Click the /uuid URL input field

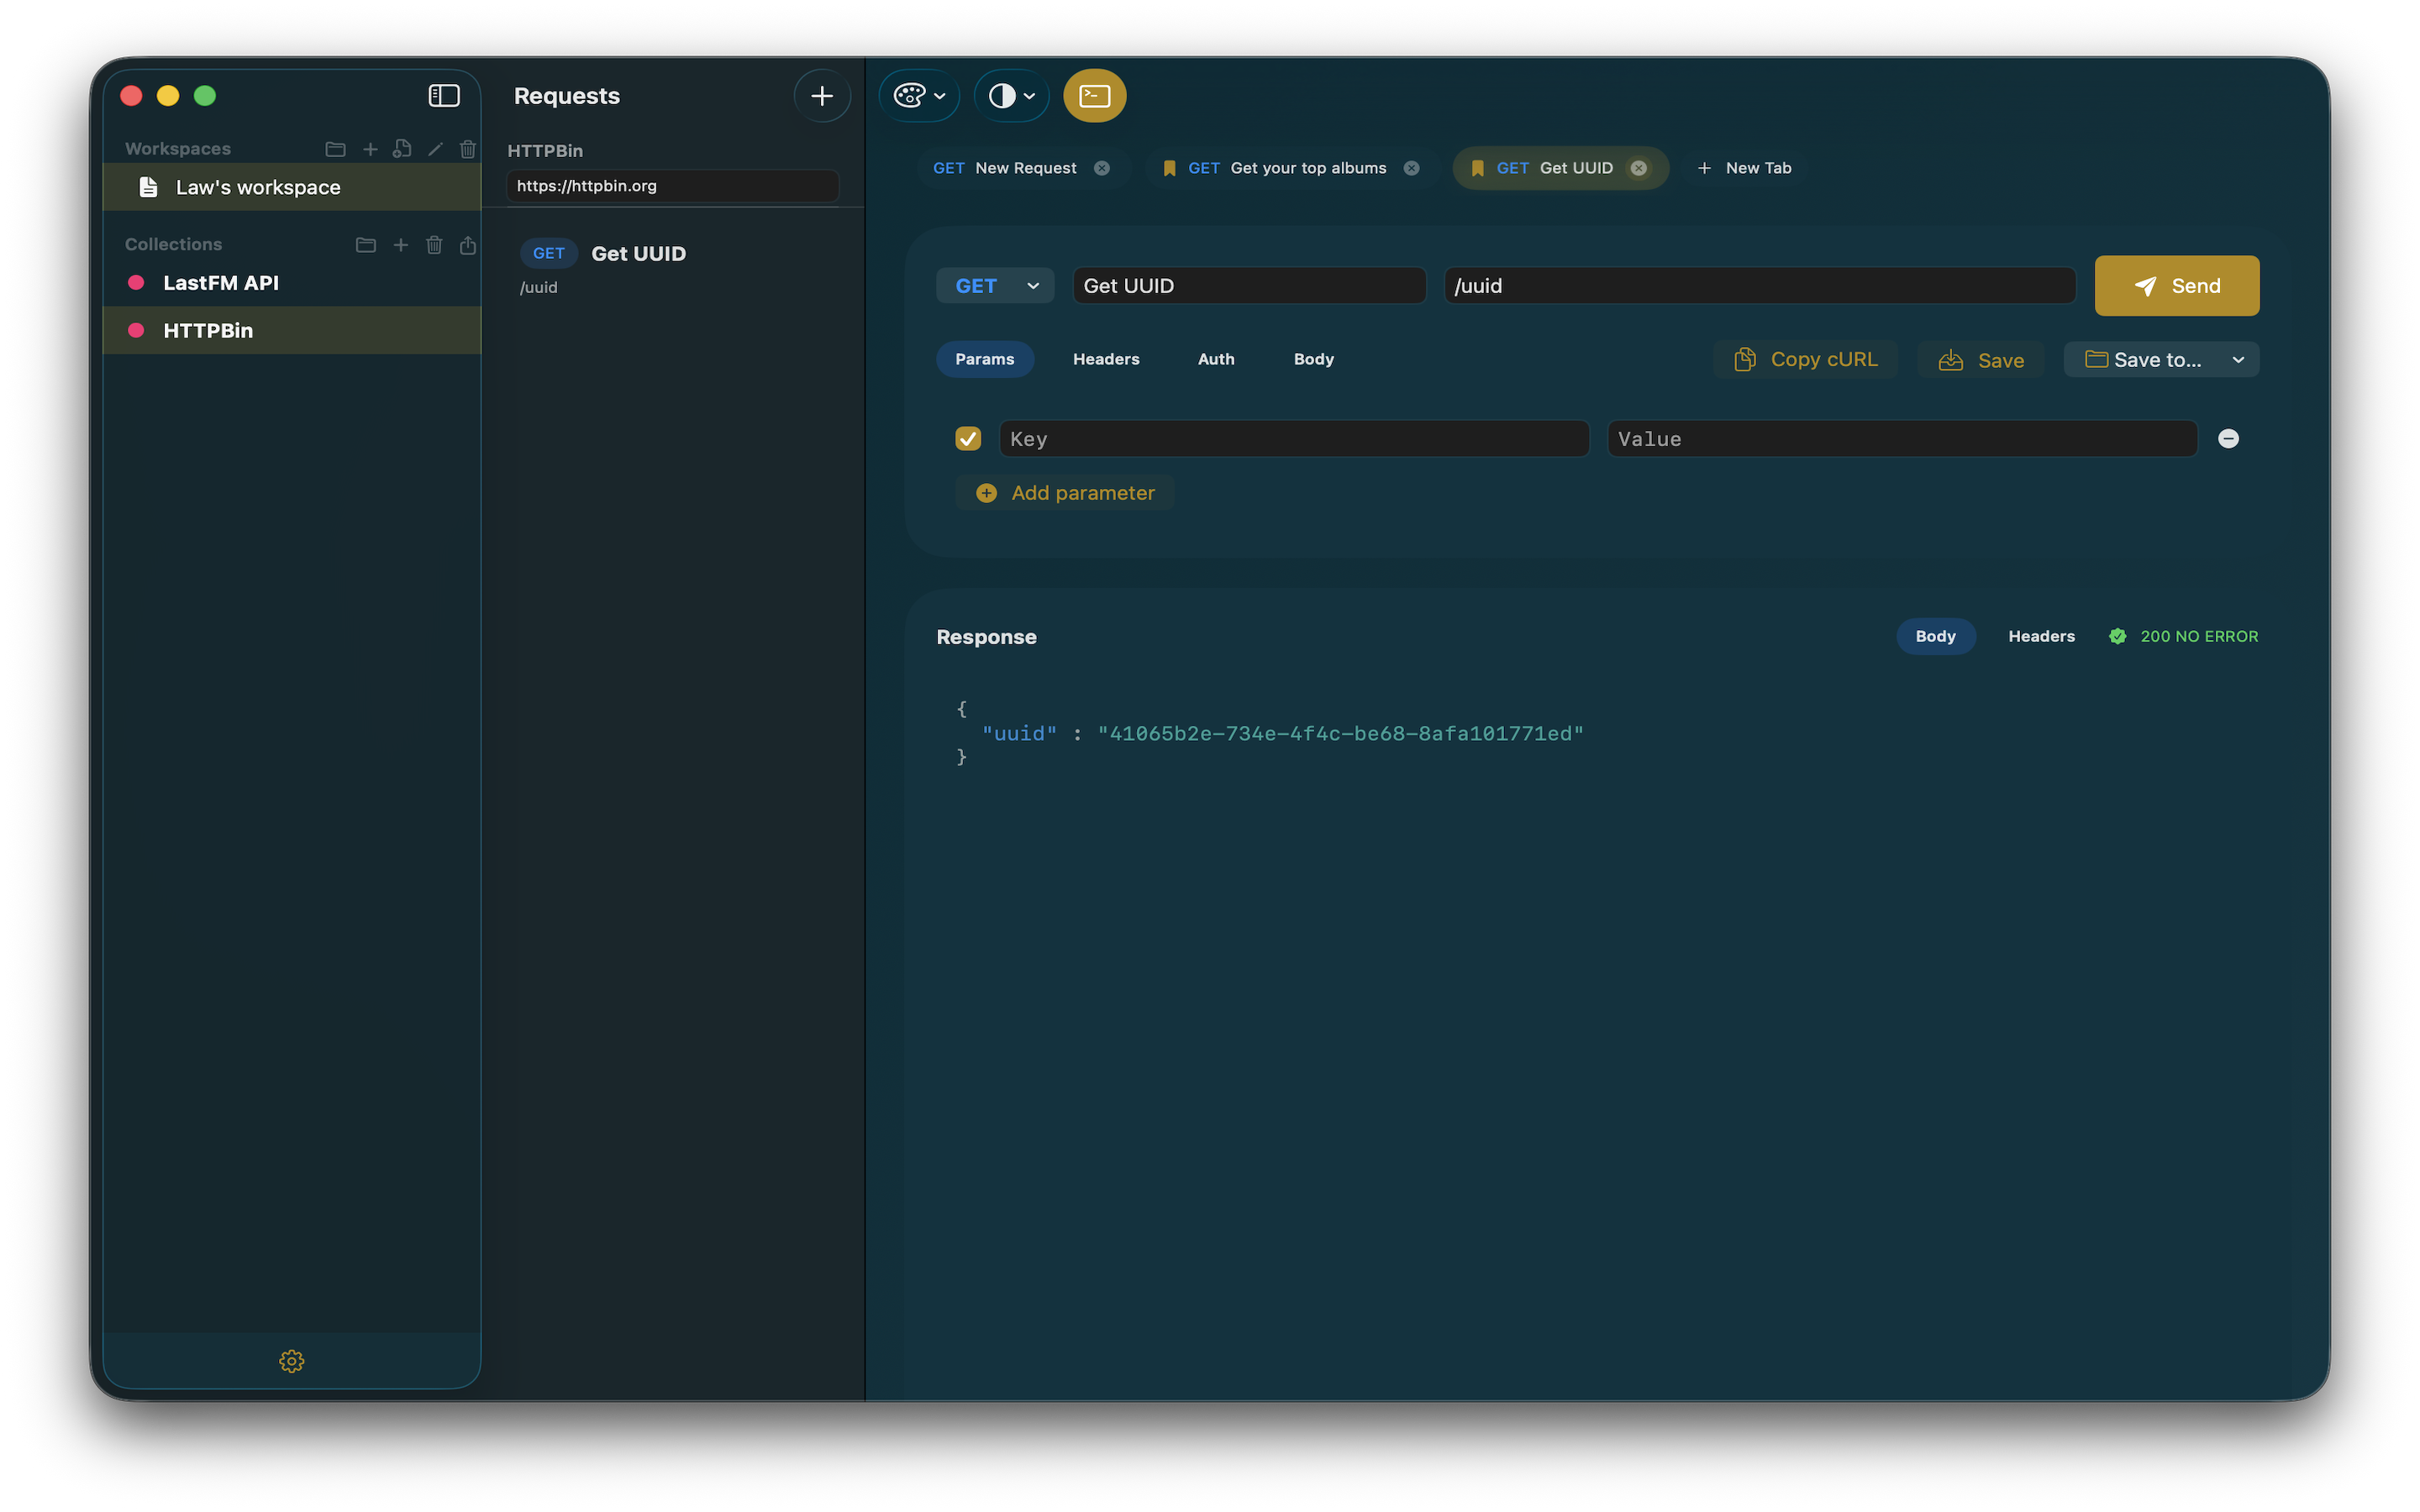(1758, 285)
